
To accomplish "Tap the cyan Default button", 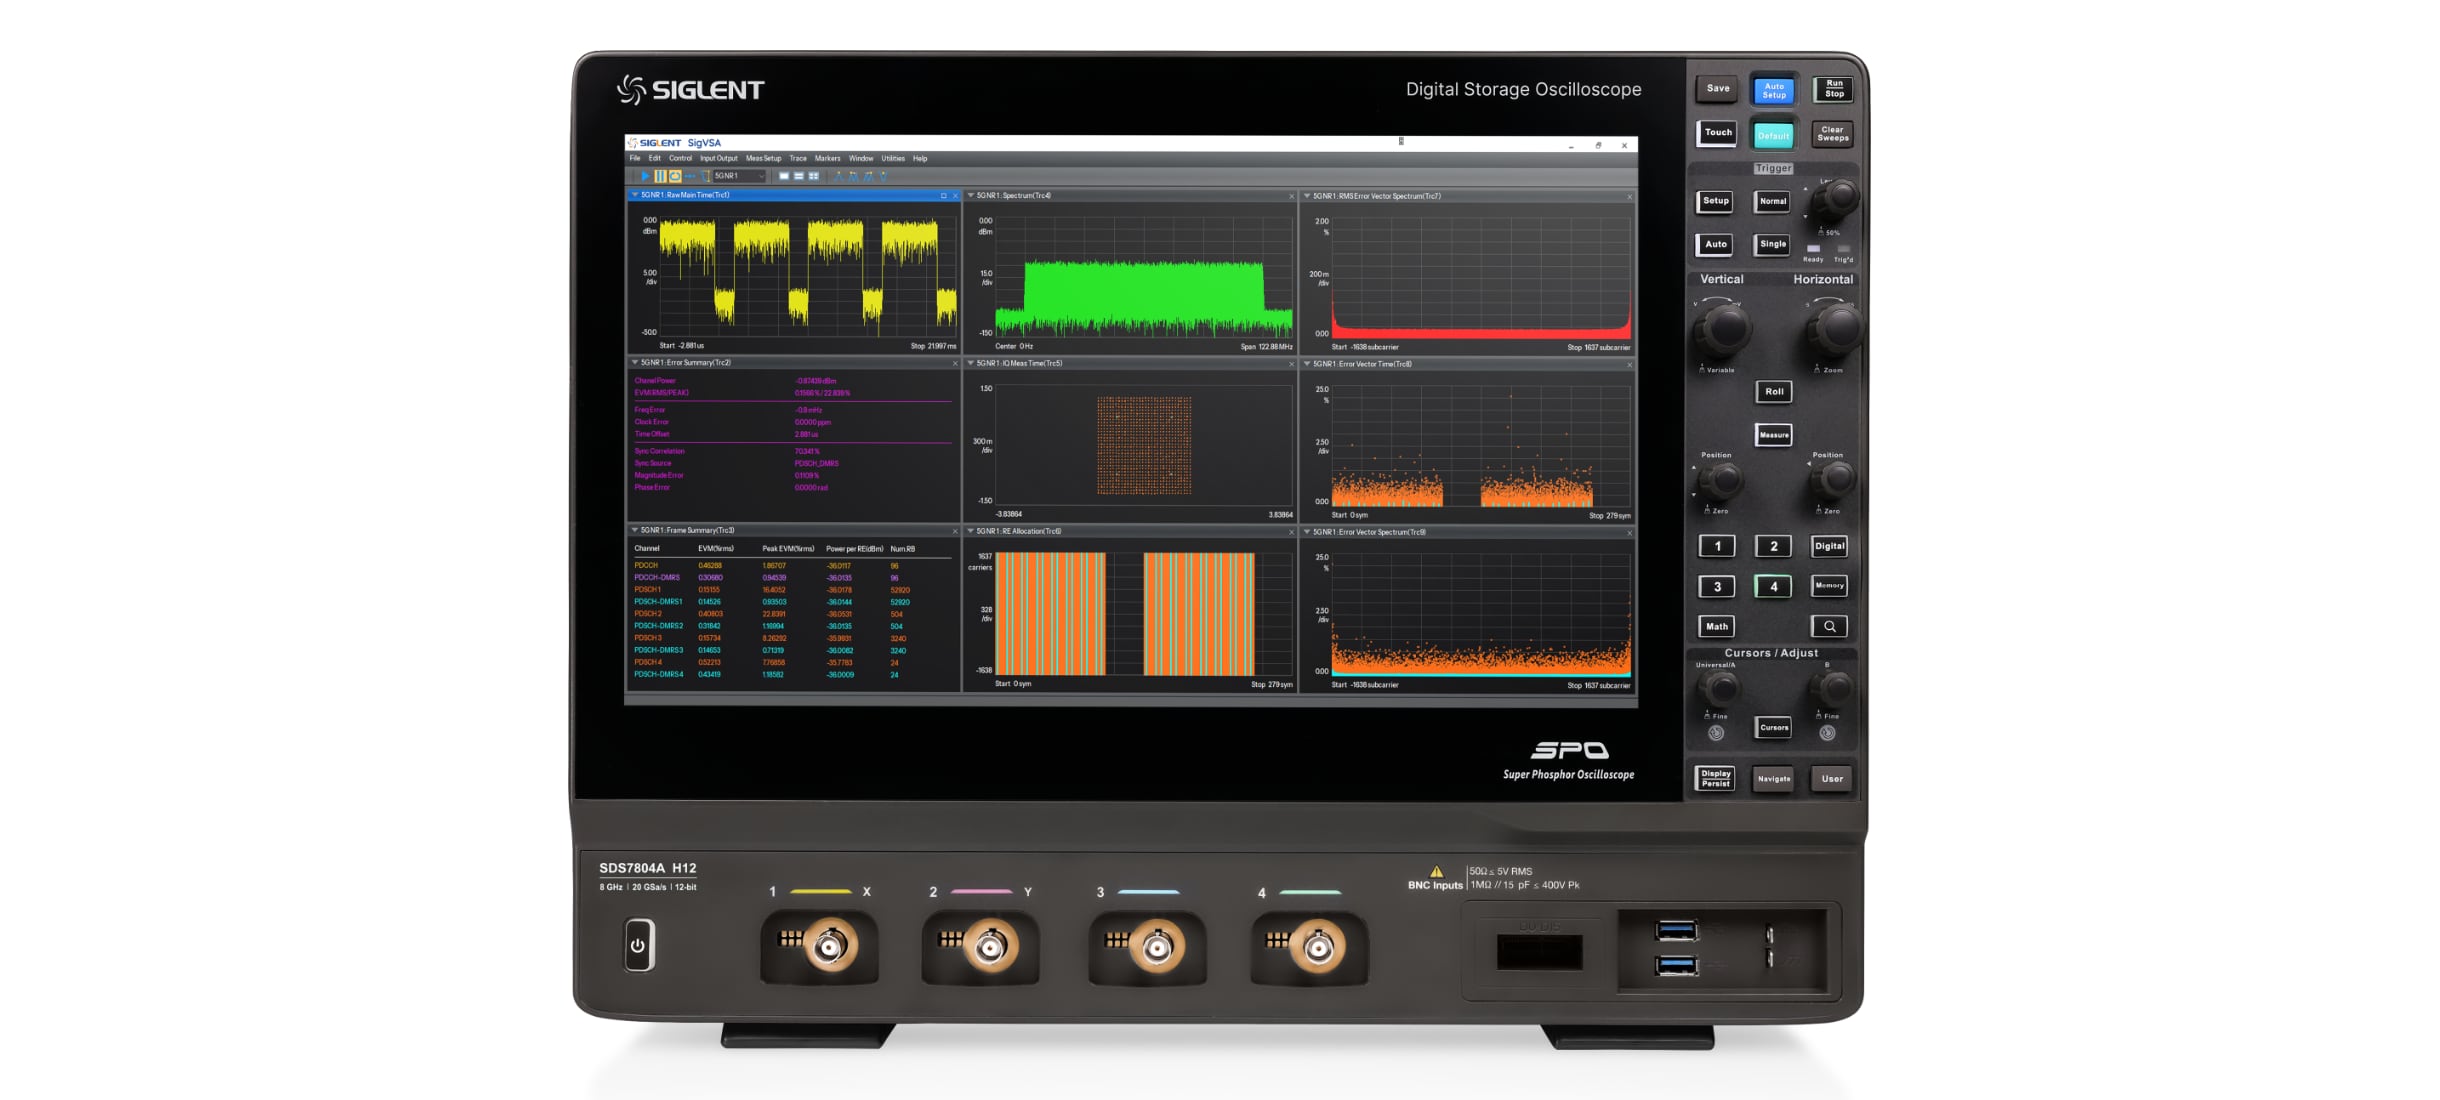I will (x=1774, y=135).
